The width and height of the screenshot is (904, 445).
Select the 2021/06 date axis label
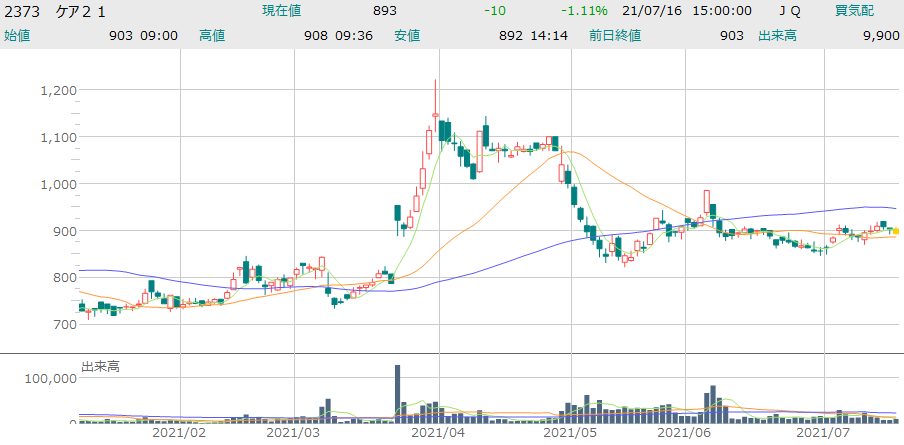coord(685,434)
